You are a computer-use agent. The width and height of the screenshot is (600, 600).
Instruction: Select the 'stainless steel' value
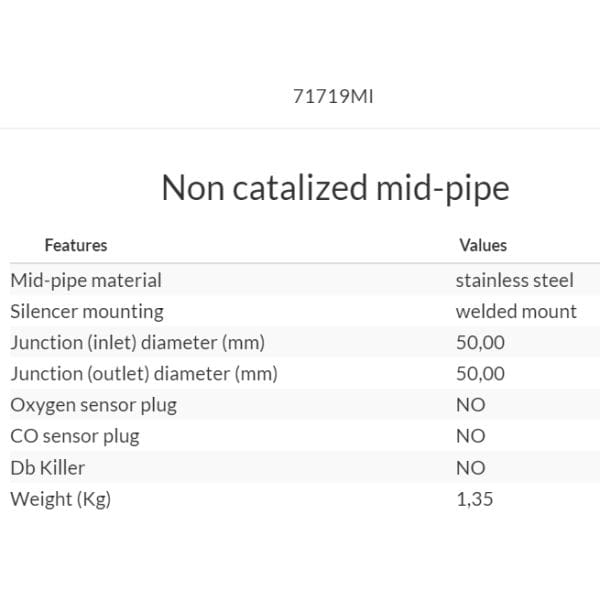[514, 281]
